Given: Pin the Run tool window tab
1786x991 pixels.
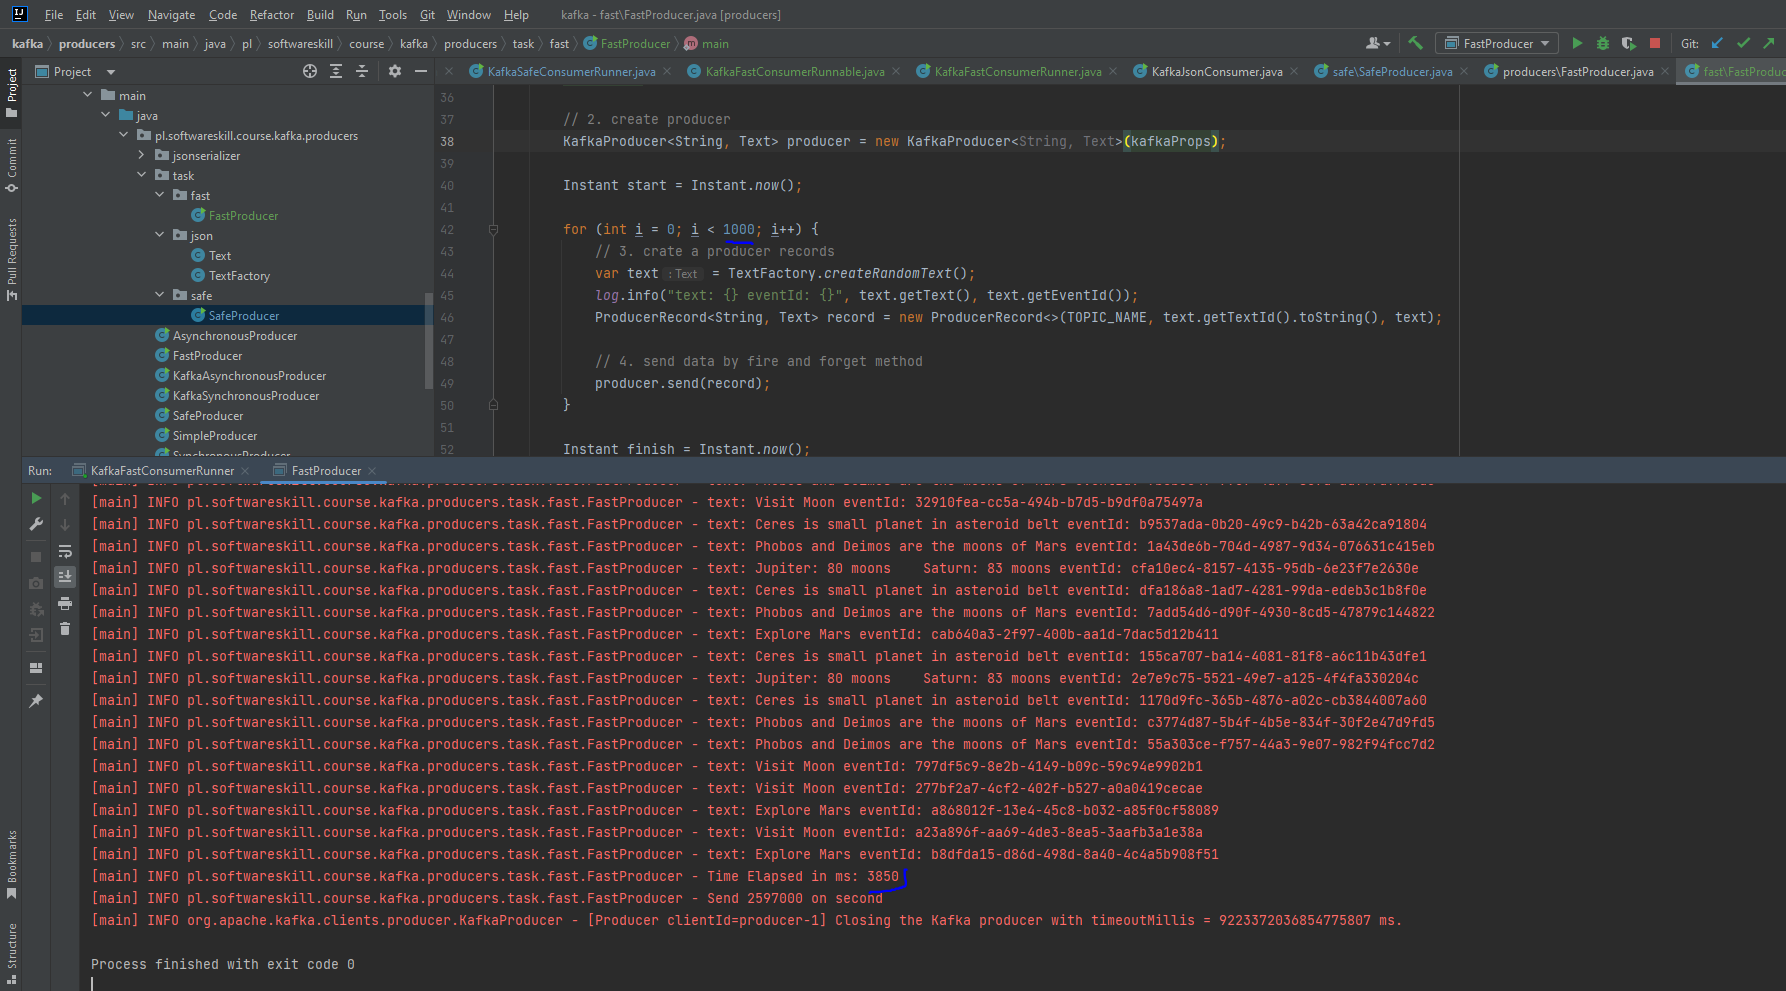Looking at the screenshot, I should pos(35,700).
